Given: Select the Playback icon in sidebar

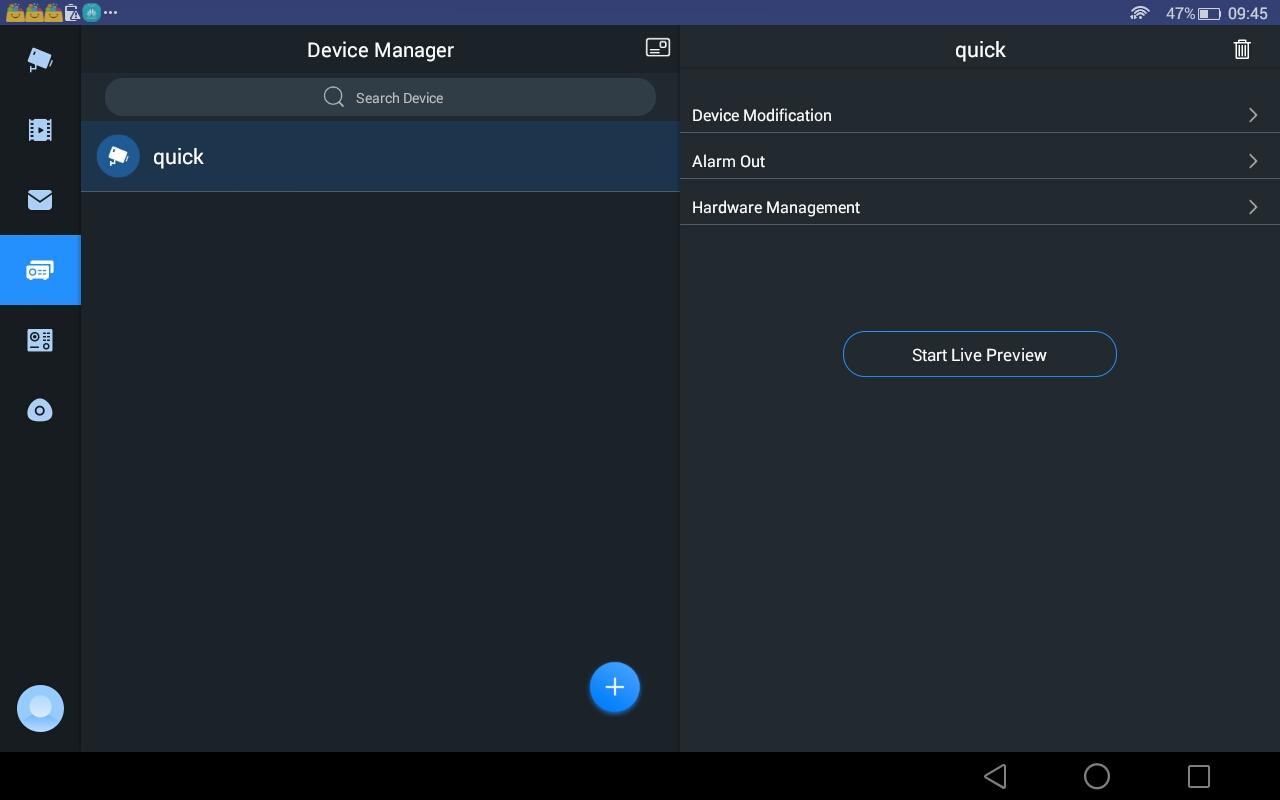Looking at the screenshot, I should (40, 130).
